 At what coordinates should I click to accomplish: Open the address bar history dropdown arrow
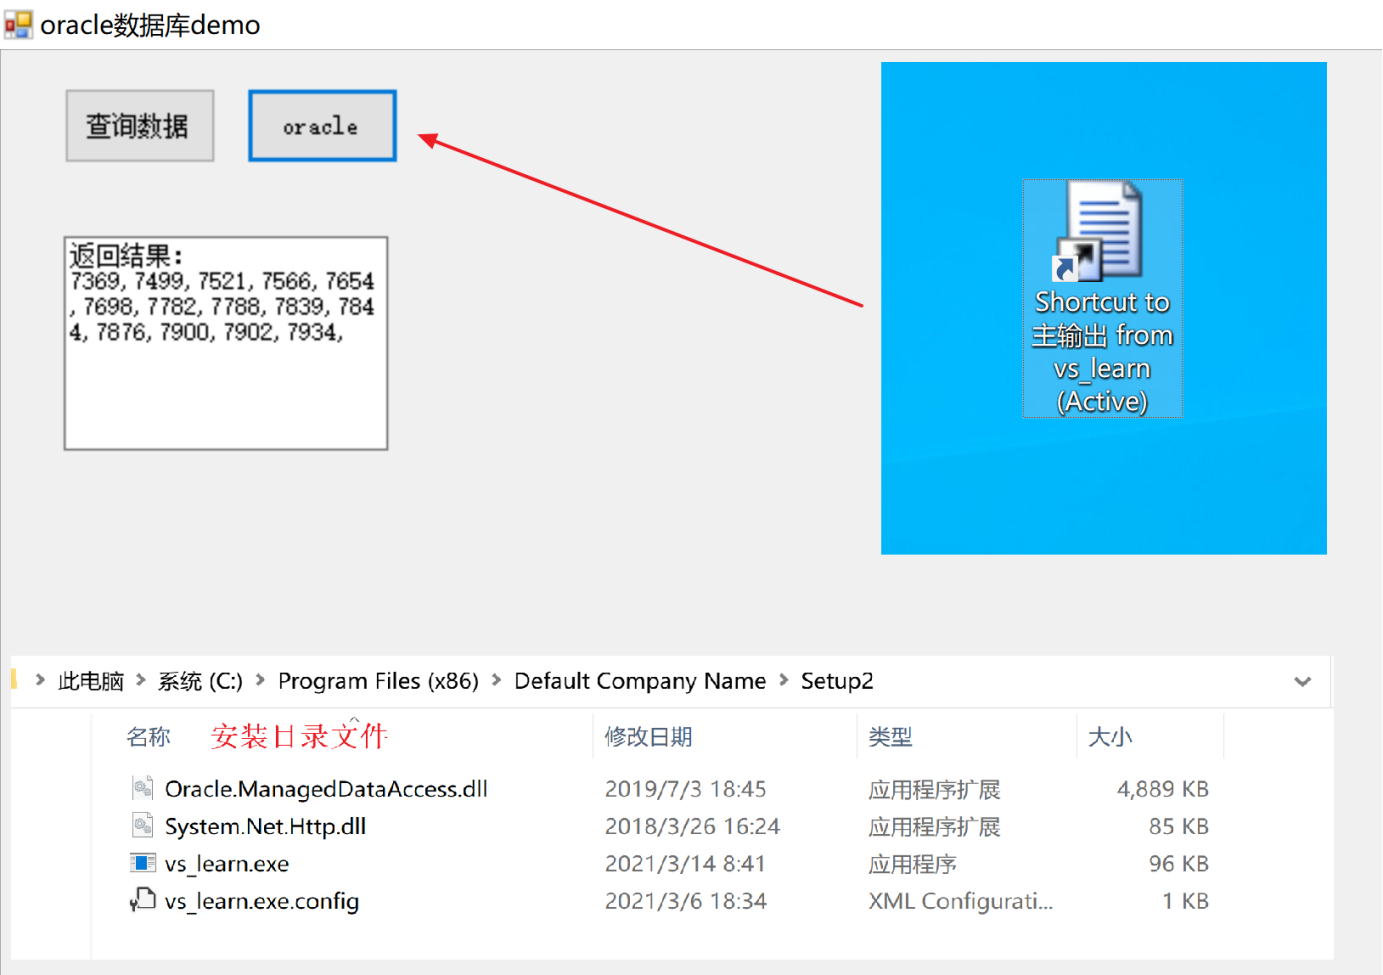coord(1303,681)
